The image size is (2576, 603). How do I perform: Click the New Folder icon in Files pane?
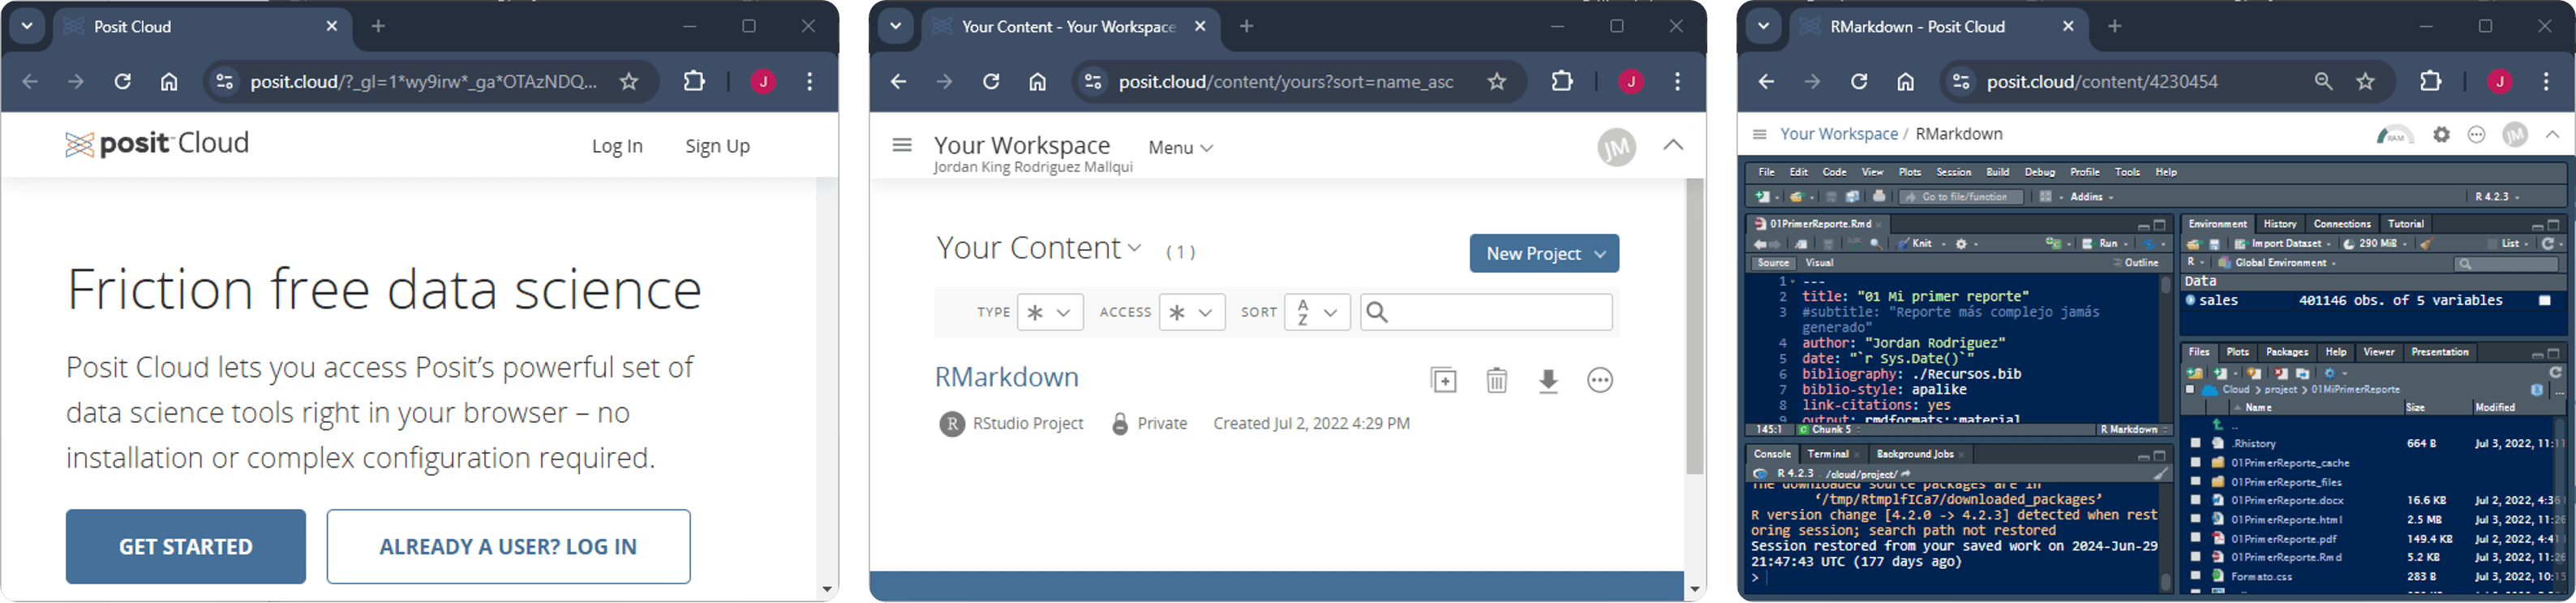(x=2194, y=373)
